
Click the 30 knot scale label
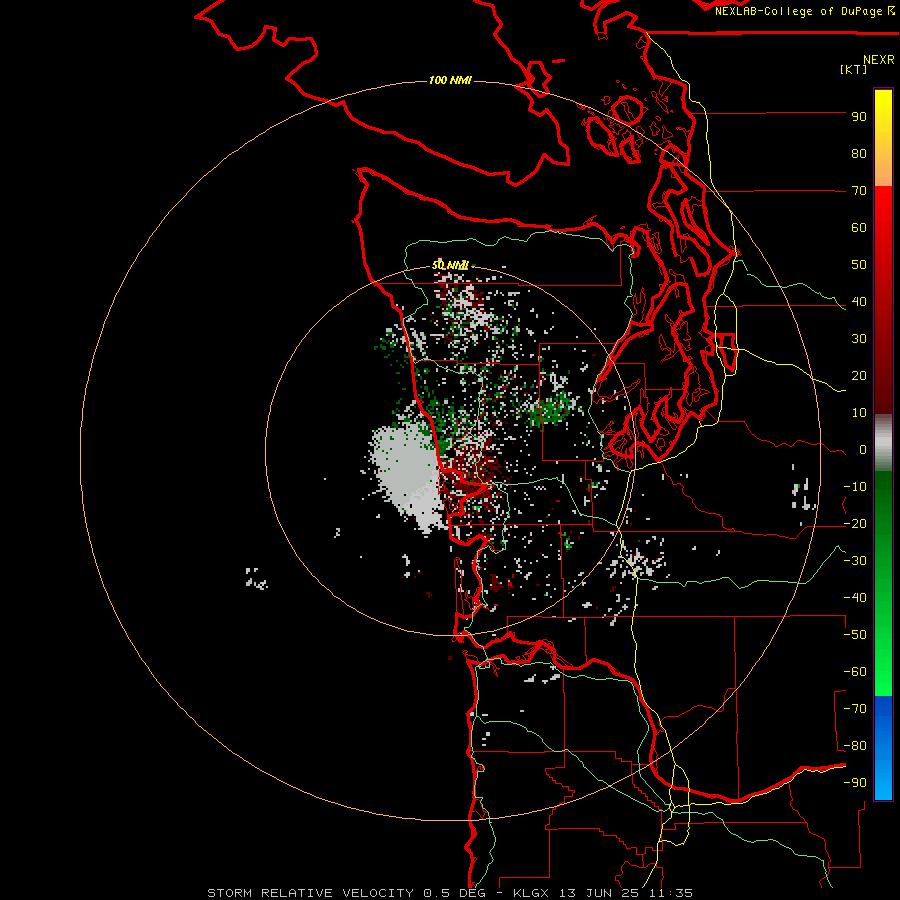[859, 339]
